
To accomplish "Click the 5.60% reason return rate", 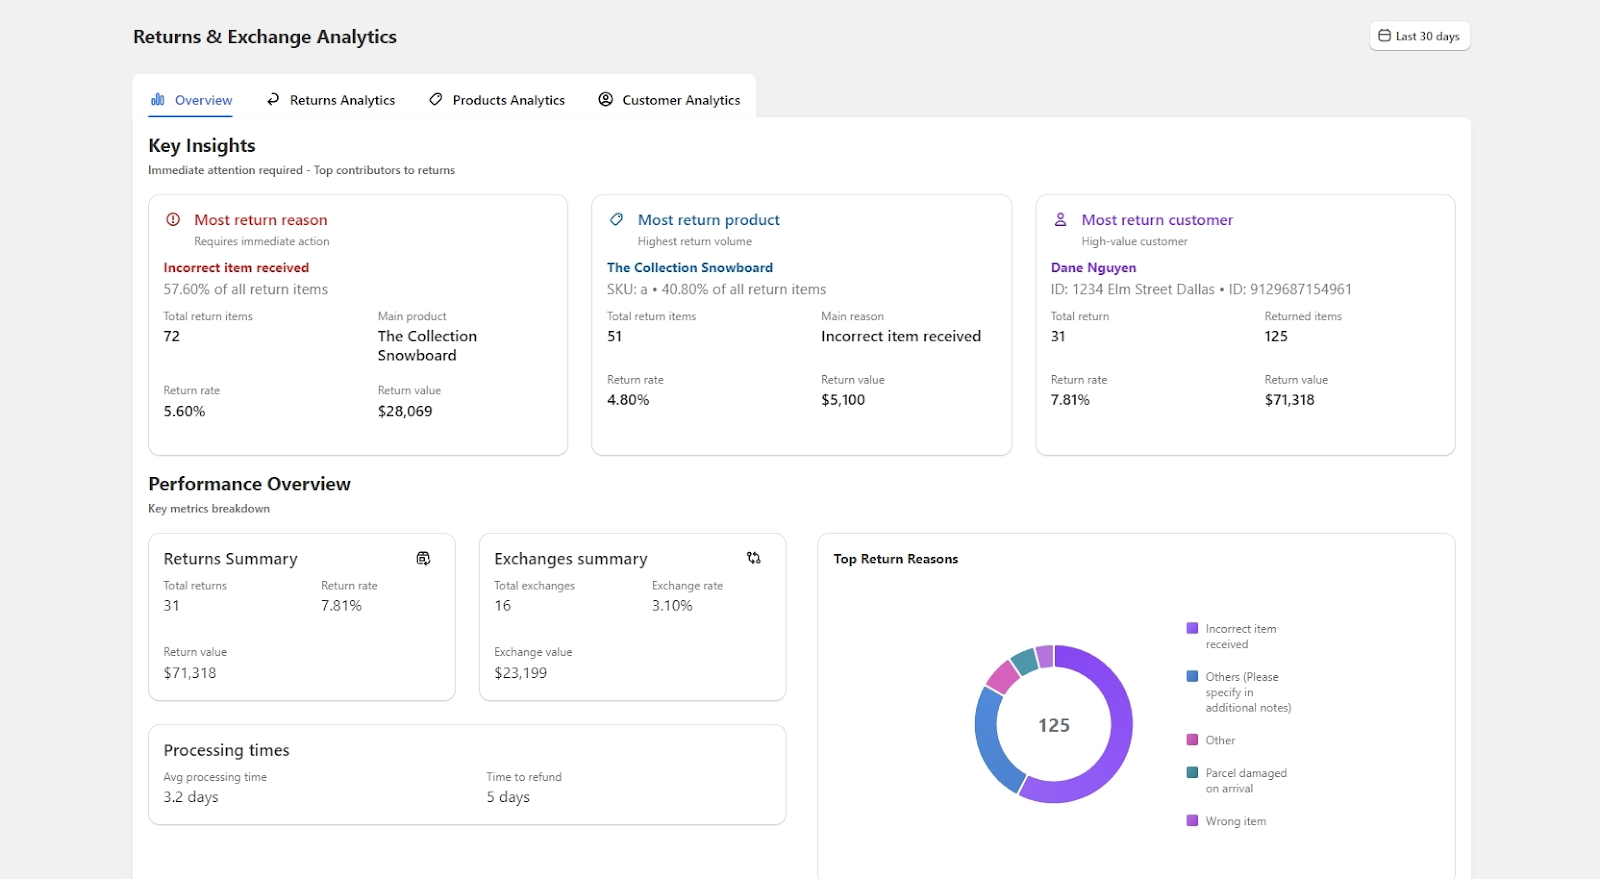I will click(x=184, y=411).
